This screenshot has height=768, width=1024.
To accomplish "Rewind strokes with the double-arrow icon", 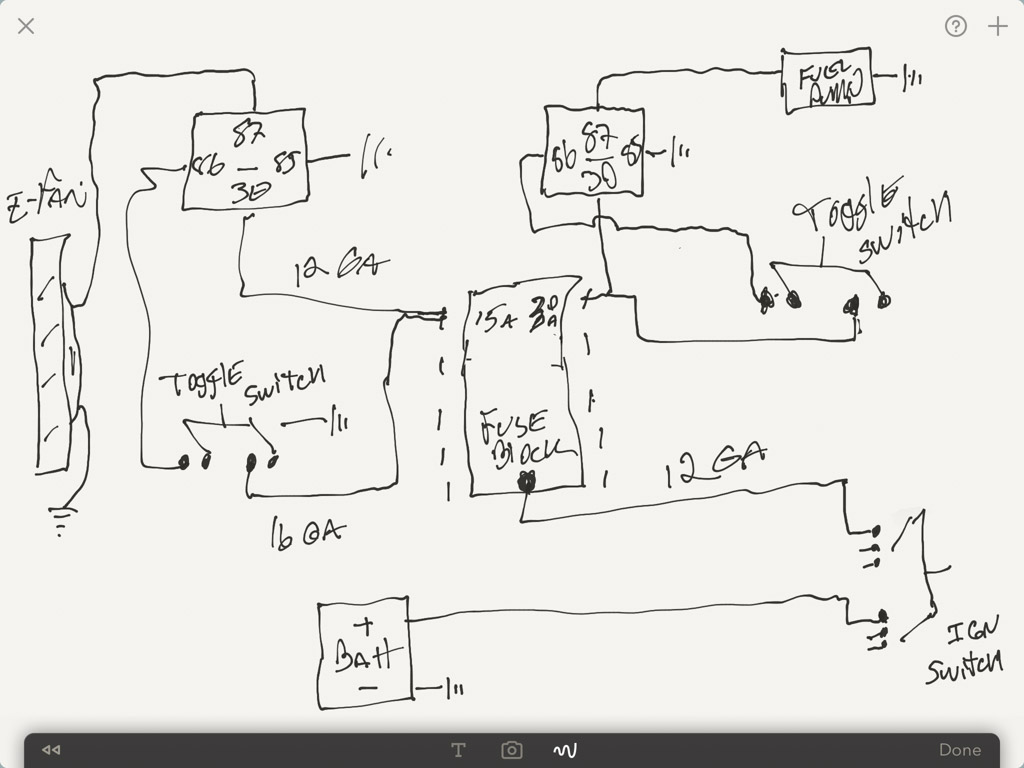I will [51, 750].
